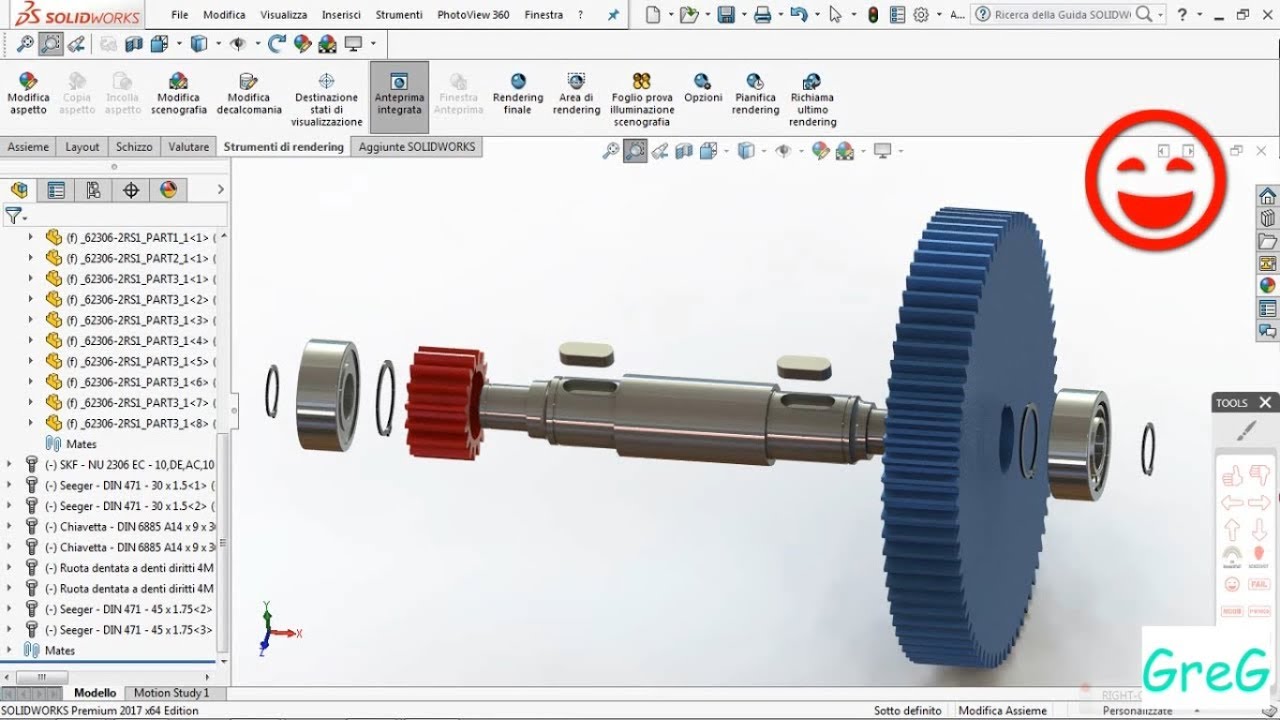Switch to the Assieme tab

[28, 147]
